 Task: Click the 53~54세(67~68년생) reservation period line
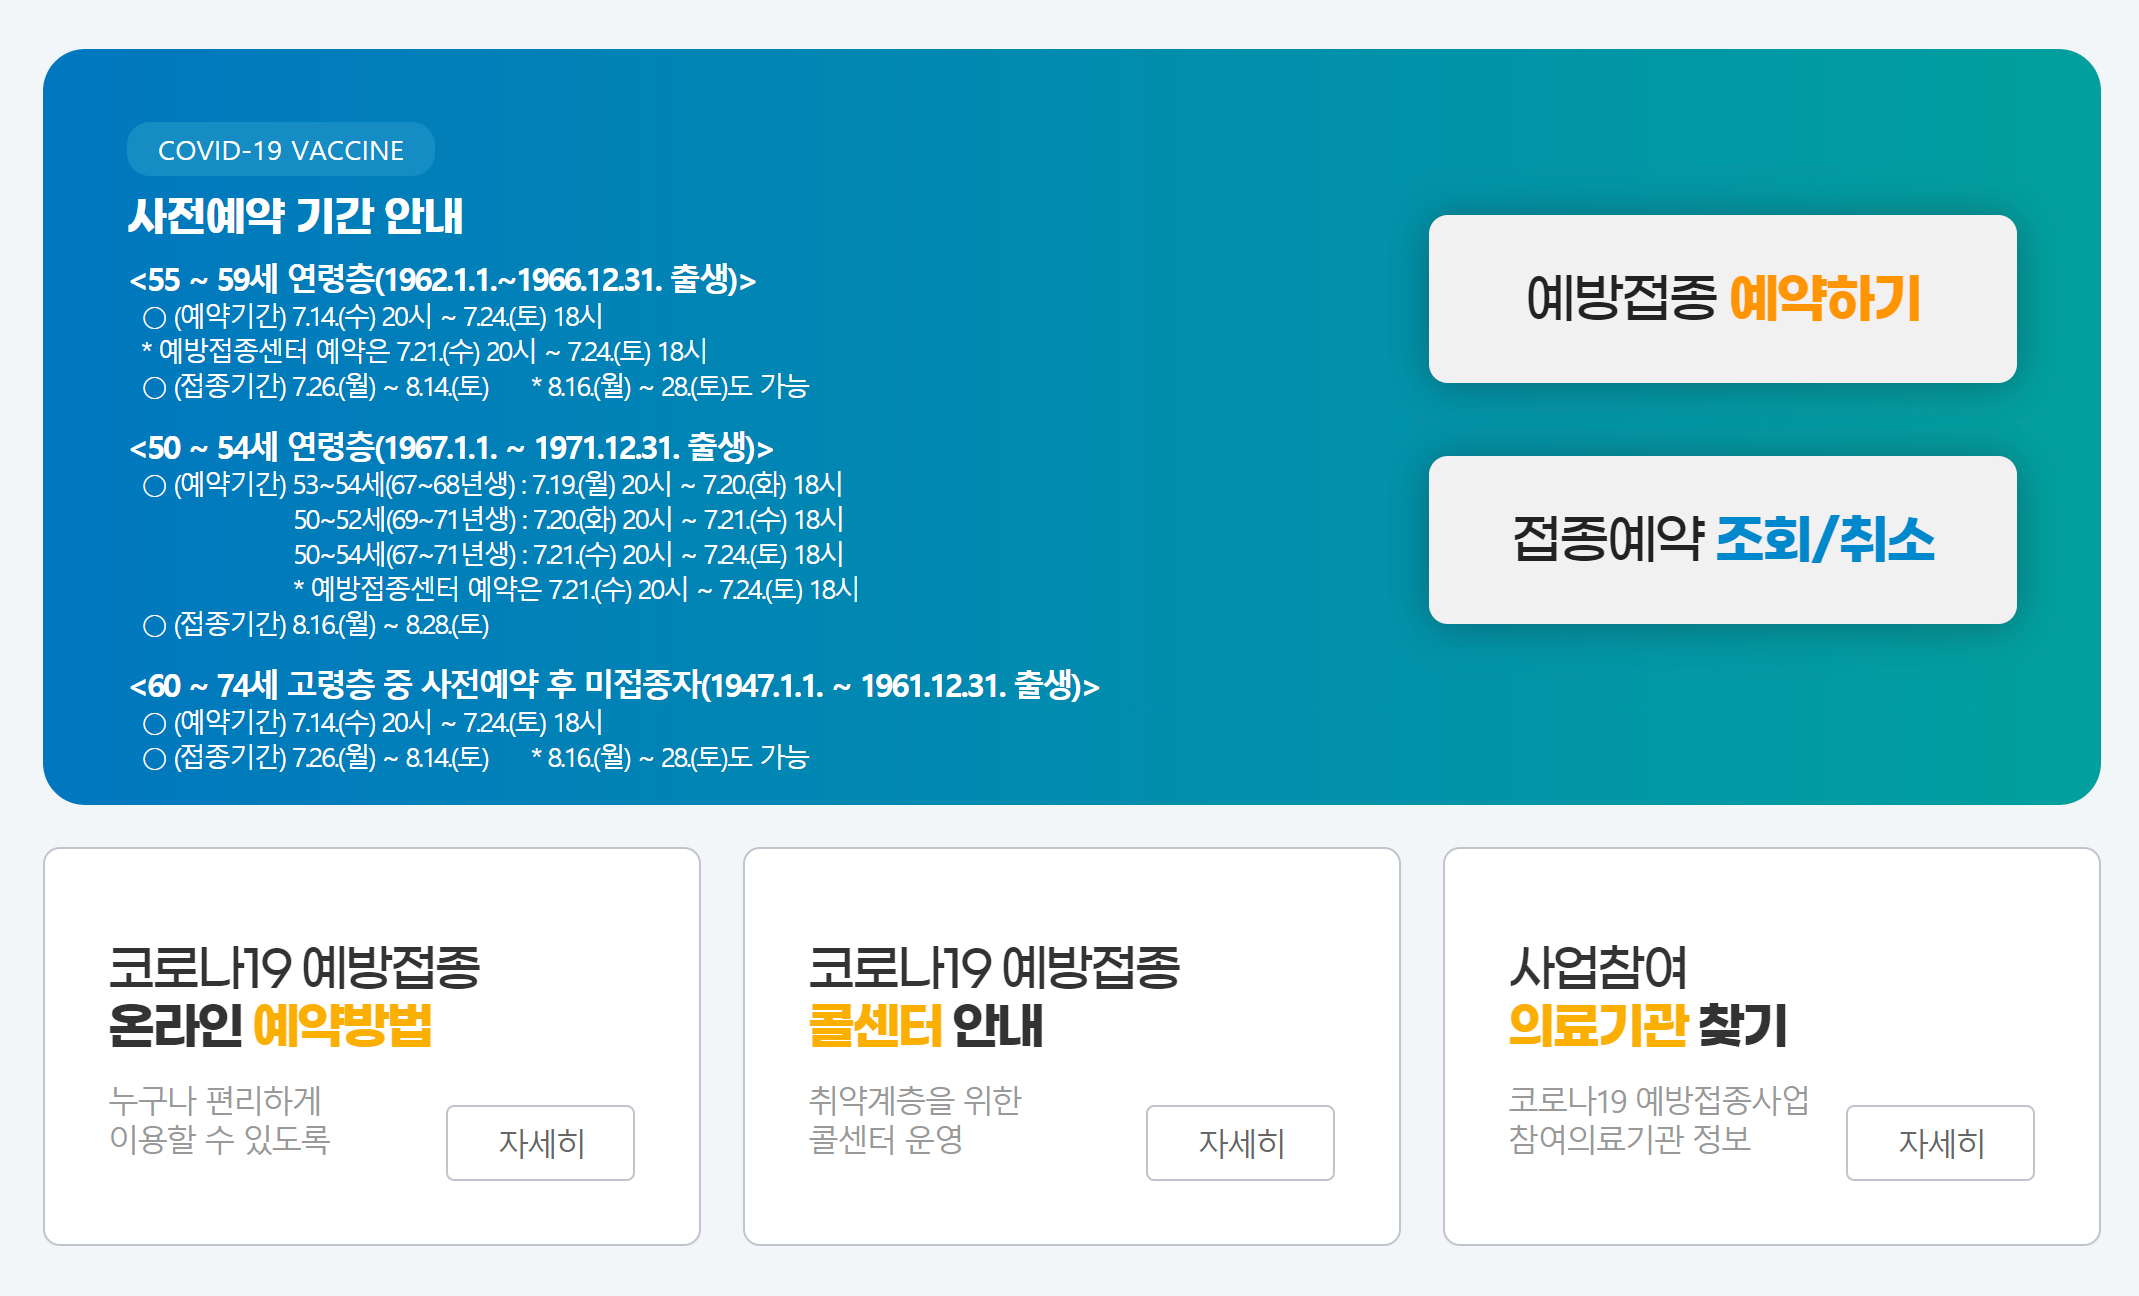point(567,485)
